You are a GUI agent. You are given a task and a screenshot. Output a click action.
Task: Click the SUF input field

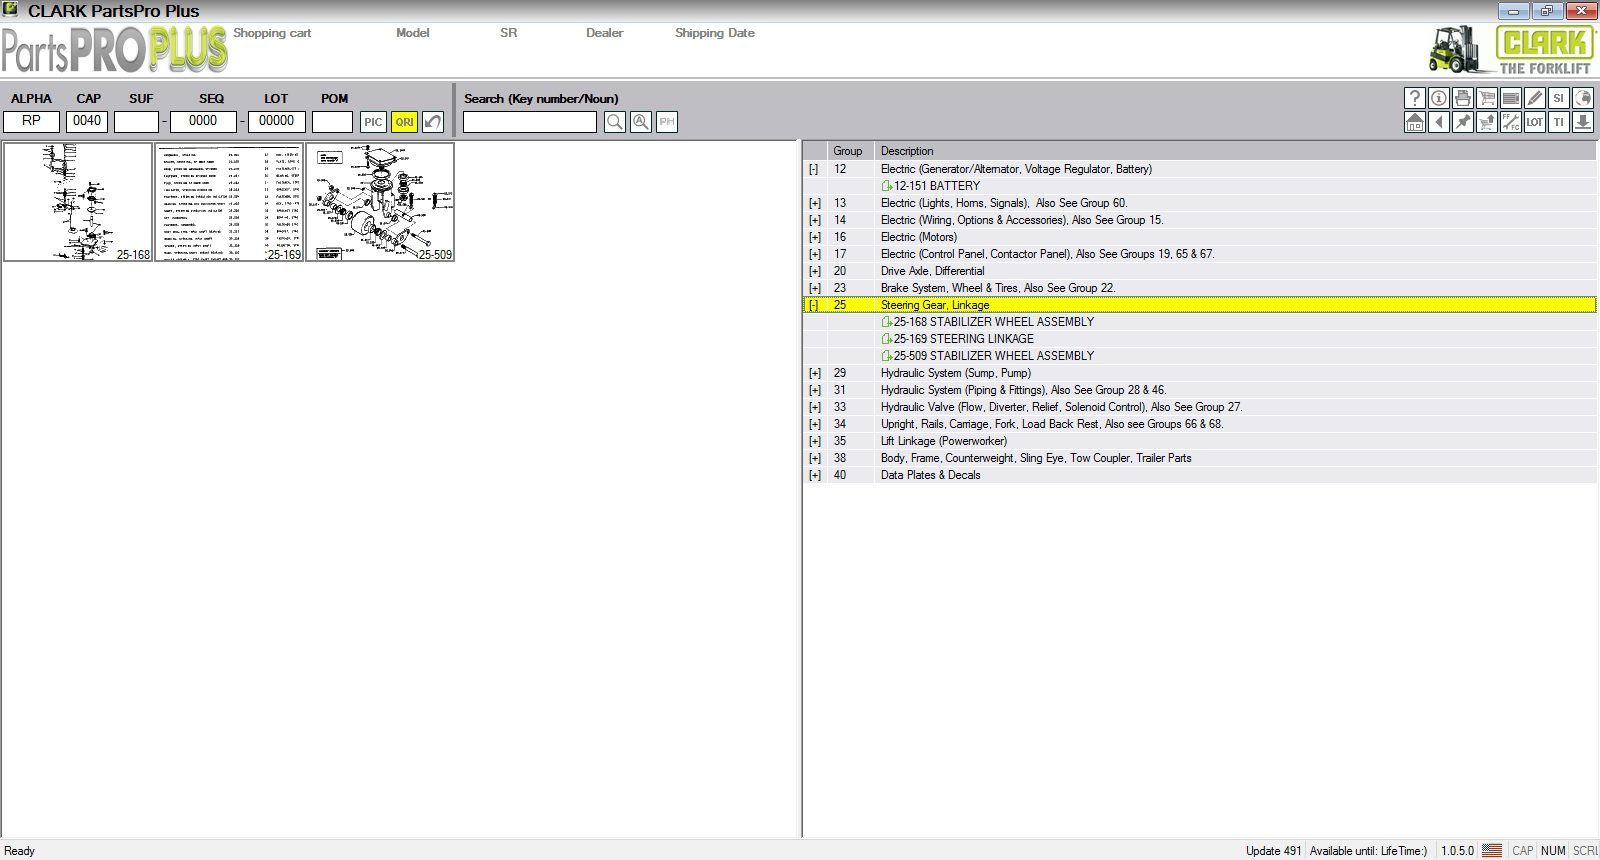click(x=137, y=121)
